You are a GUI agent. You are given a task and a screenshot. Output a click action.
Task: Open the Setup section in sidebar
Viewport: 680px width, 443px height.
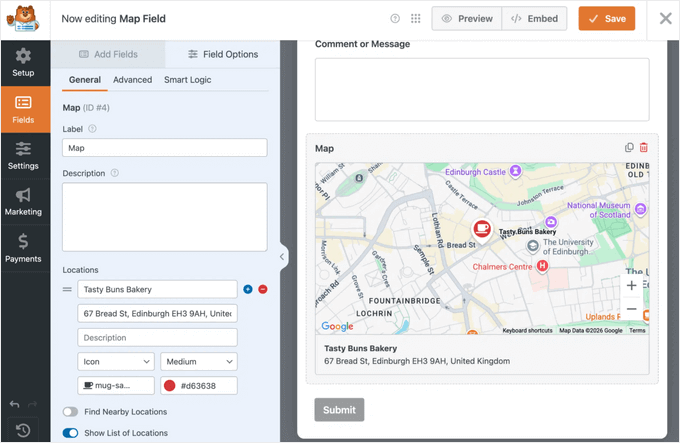click(23, 62)
